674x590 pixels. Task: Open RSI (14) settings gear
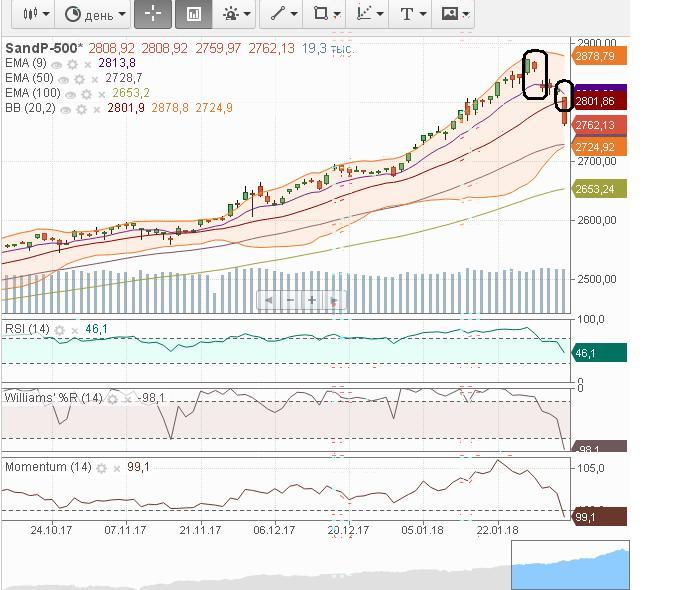pos(59,330)
